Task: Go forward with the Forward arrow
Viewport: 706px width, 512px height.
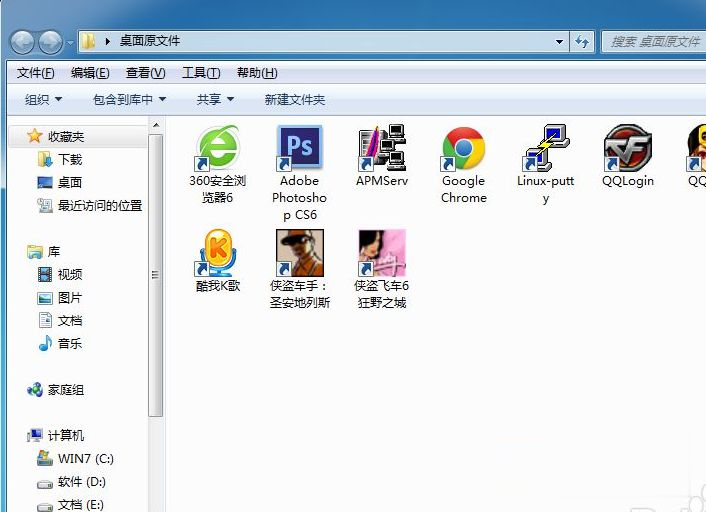Action: (50, 42)
